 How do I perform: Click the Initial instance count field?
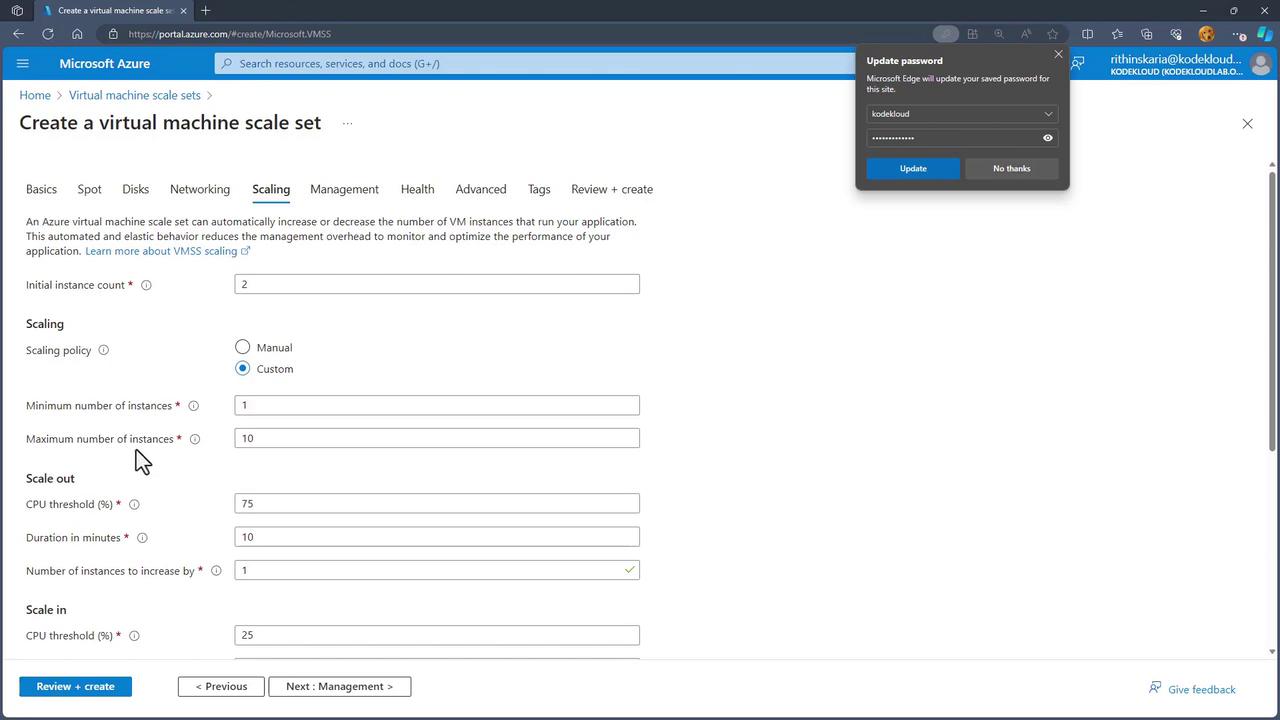[x=437, y=284]
